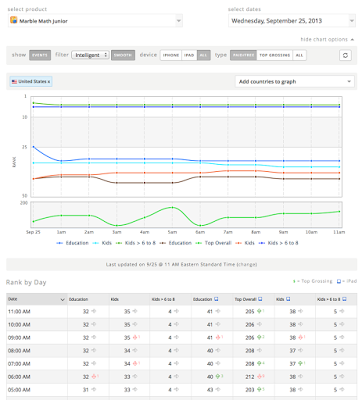Toggle the SMOOTH filter button

[123, 55]
